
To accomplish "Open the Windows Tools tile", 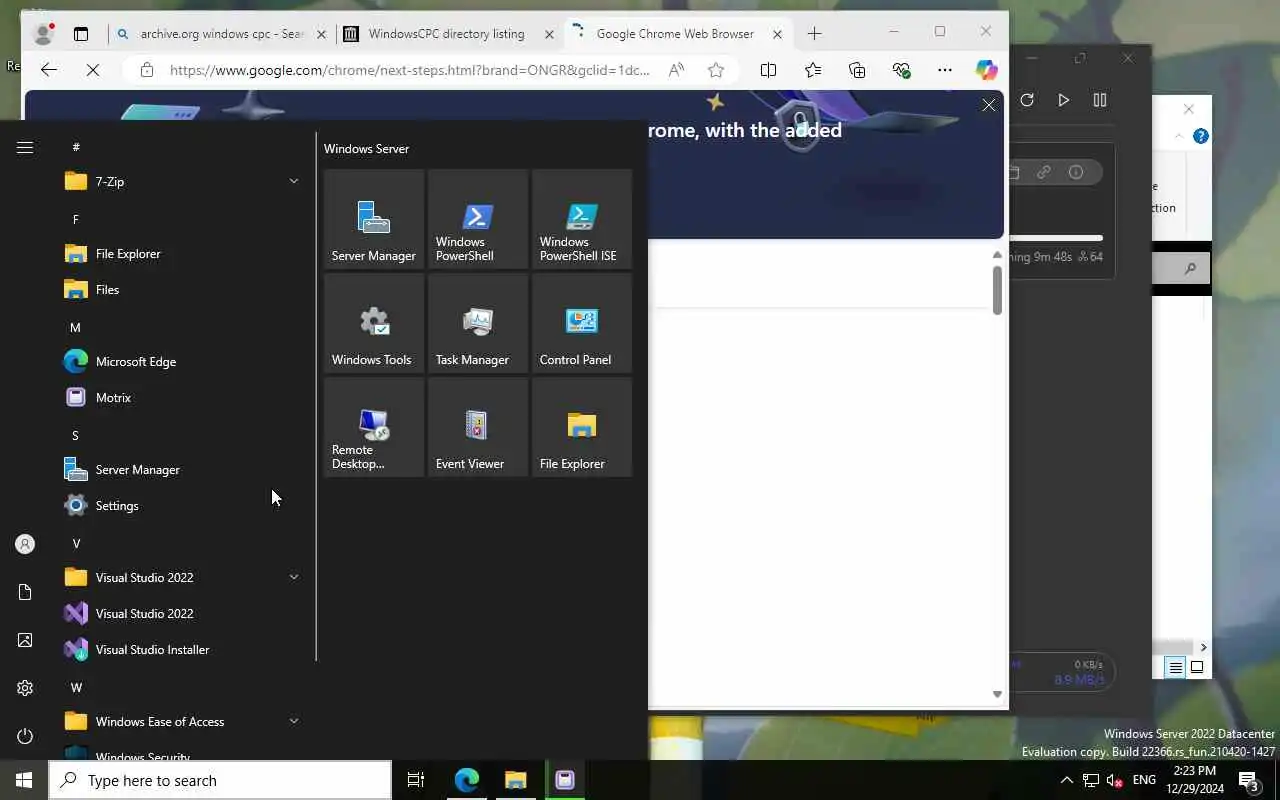I will [x=374, y=323].
